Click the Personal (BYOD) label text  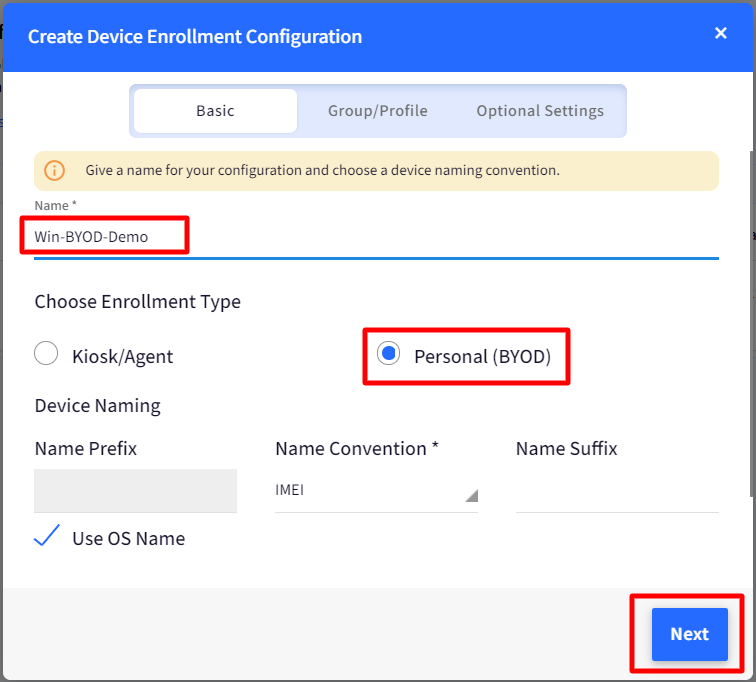(483, 357)
